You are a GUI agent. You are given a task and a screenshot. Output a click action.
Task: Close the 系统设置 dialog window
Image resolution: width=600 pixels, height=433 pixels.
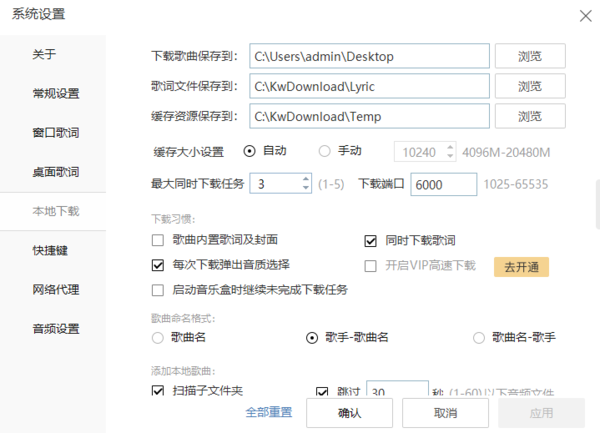(x=585, y=16)
